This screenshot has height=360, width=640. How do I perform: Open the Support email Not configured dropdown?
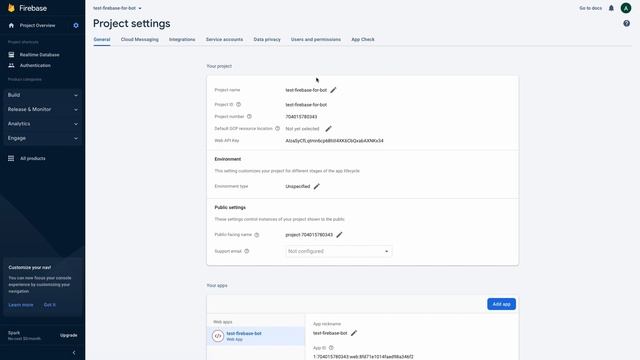[338, 251]
